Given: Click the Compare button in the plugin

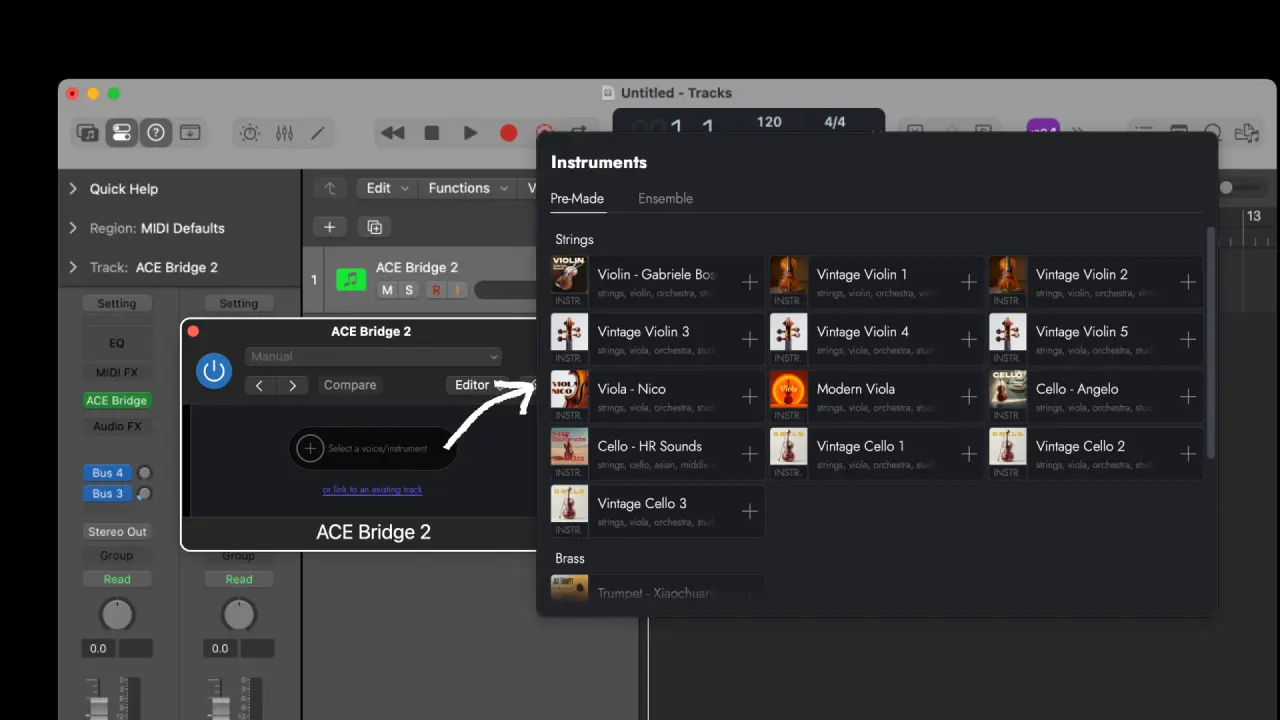Looking at the screenshot, I should click(350, 385).
